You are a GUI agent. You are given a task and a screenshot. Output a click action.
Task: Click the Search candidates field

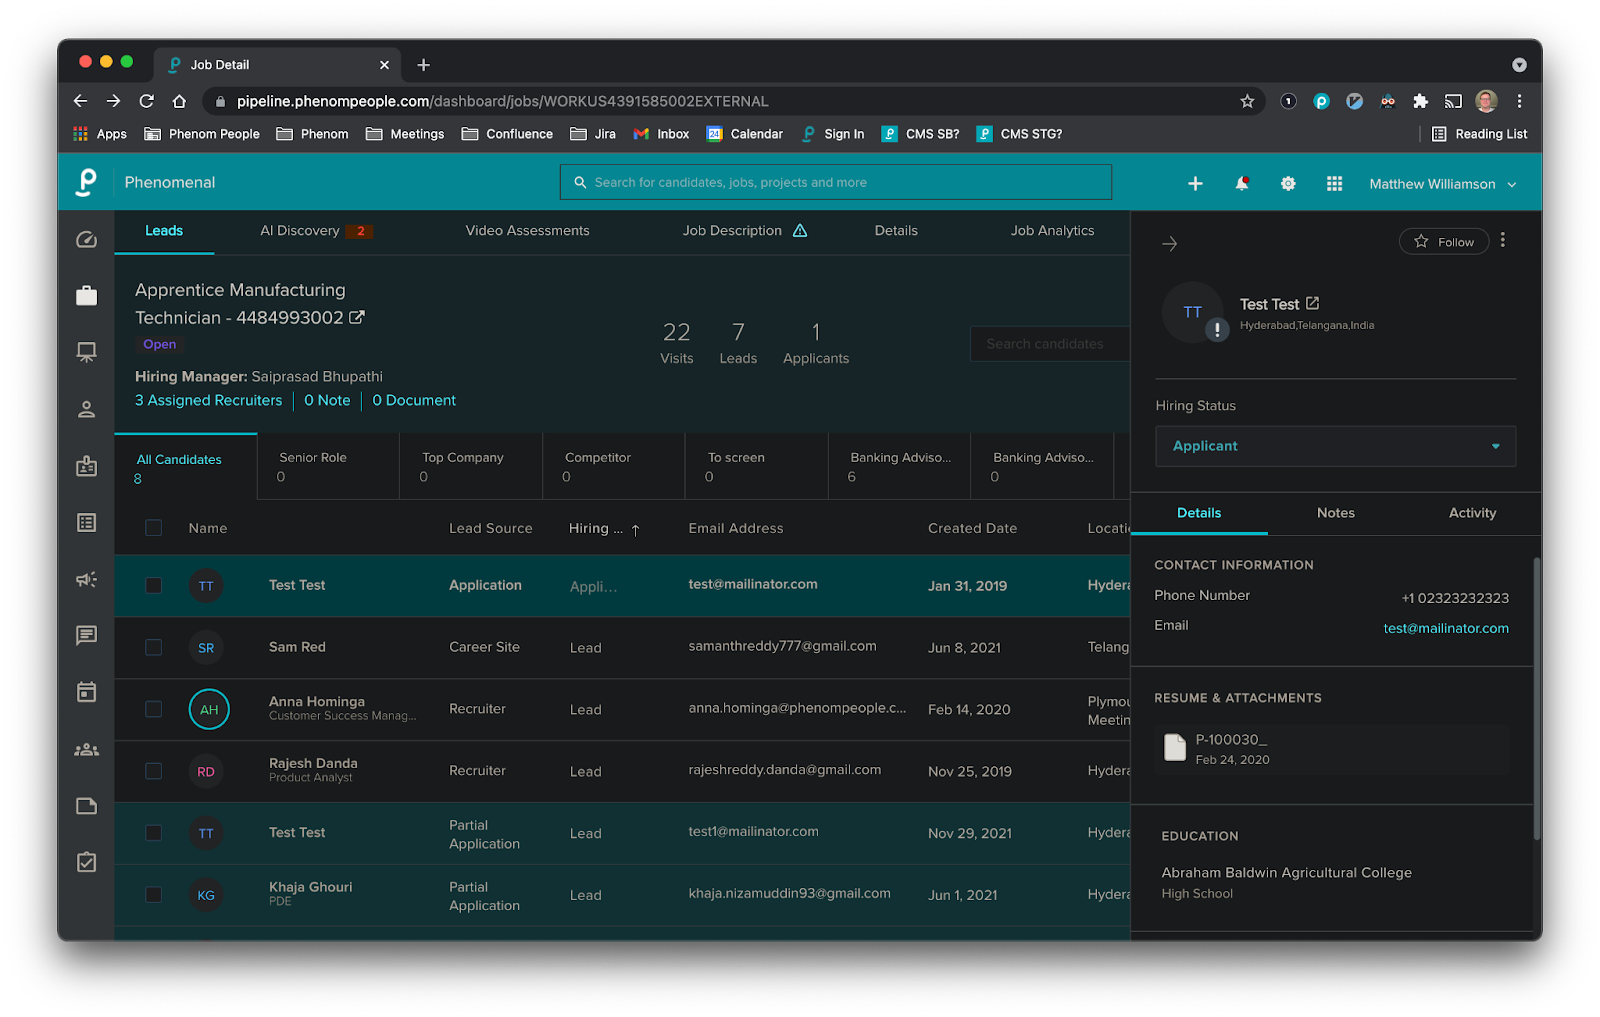pos(1050,344)
